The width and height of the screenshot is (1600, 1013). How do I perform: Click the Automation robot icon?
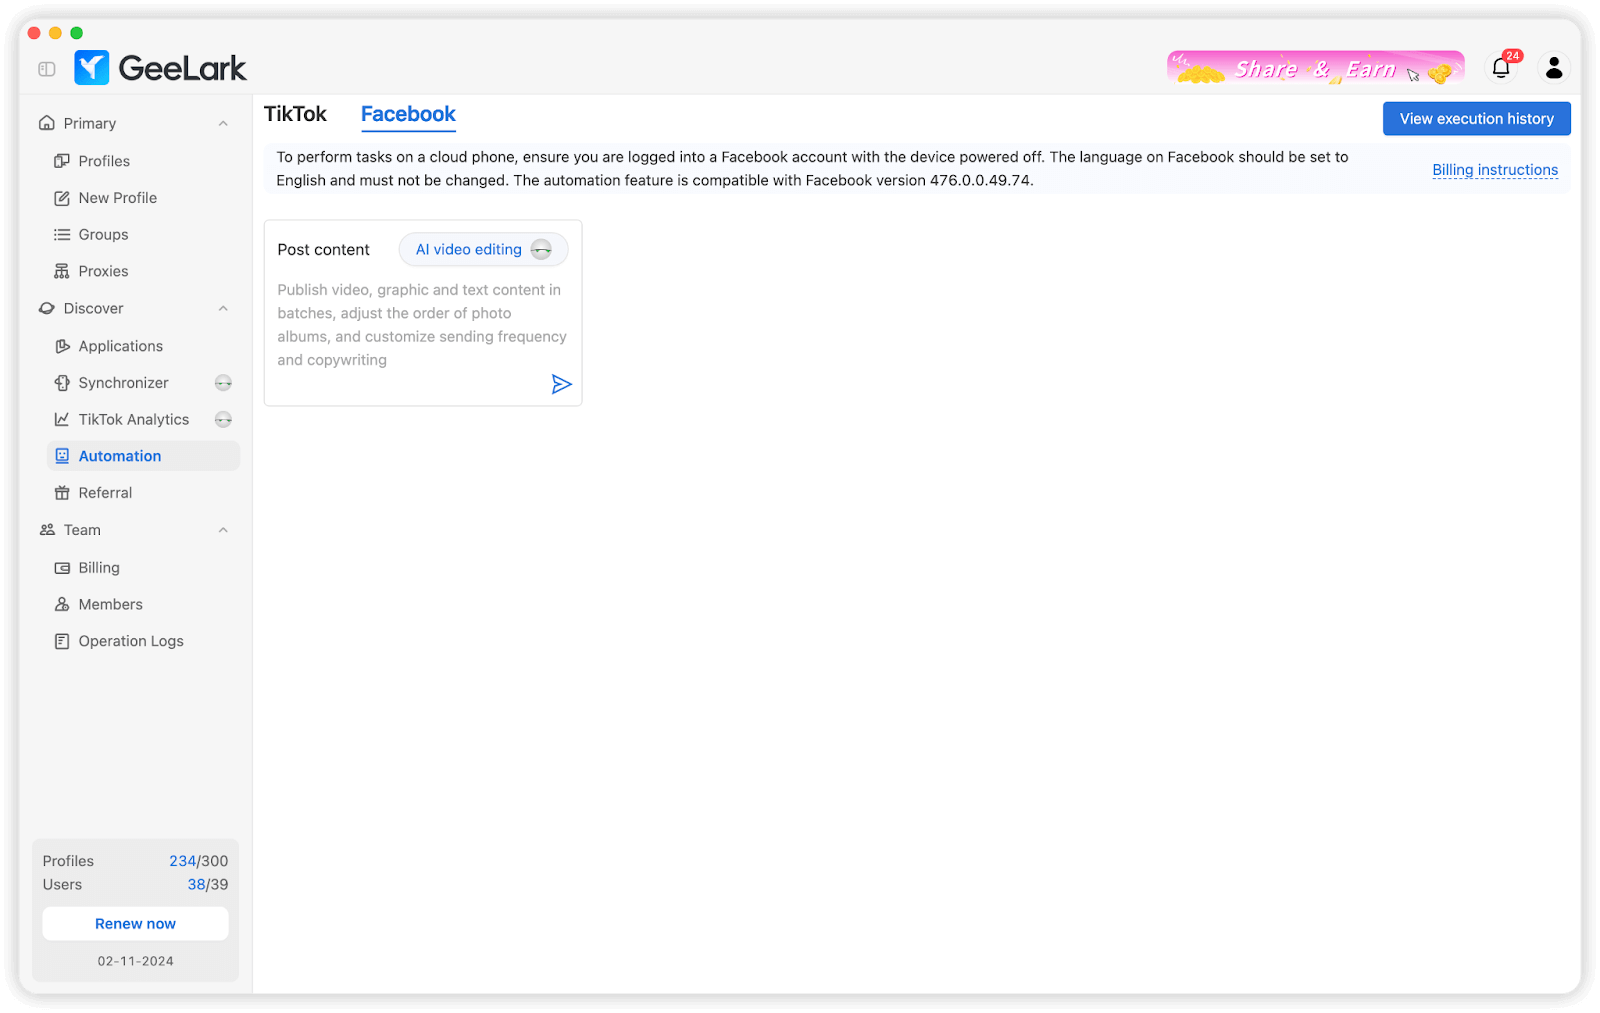[62, 456]
